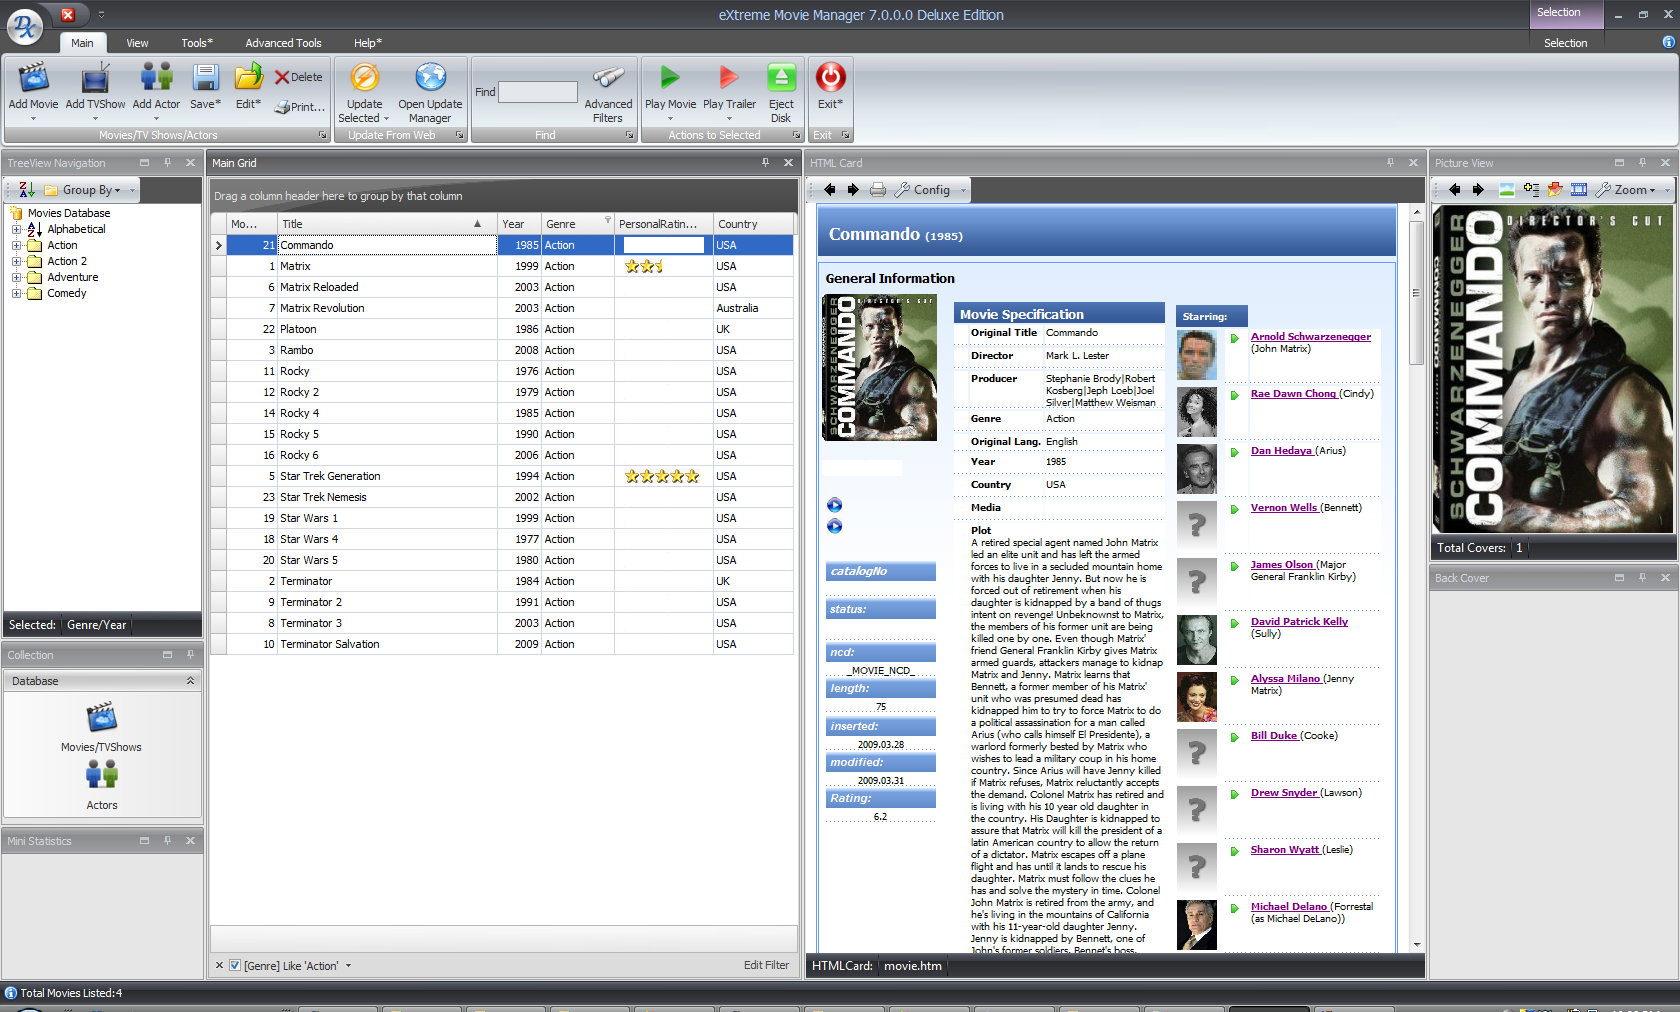The width and height of the screenshot is (1680, 1012).
Task: Click the Add Movie icon
Action: (33, 78)
